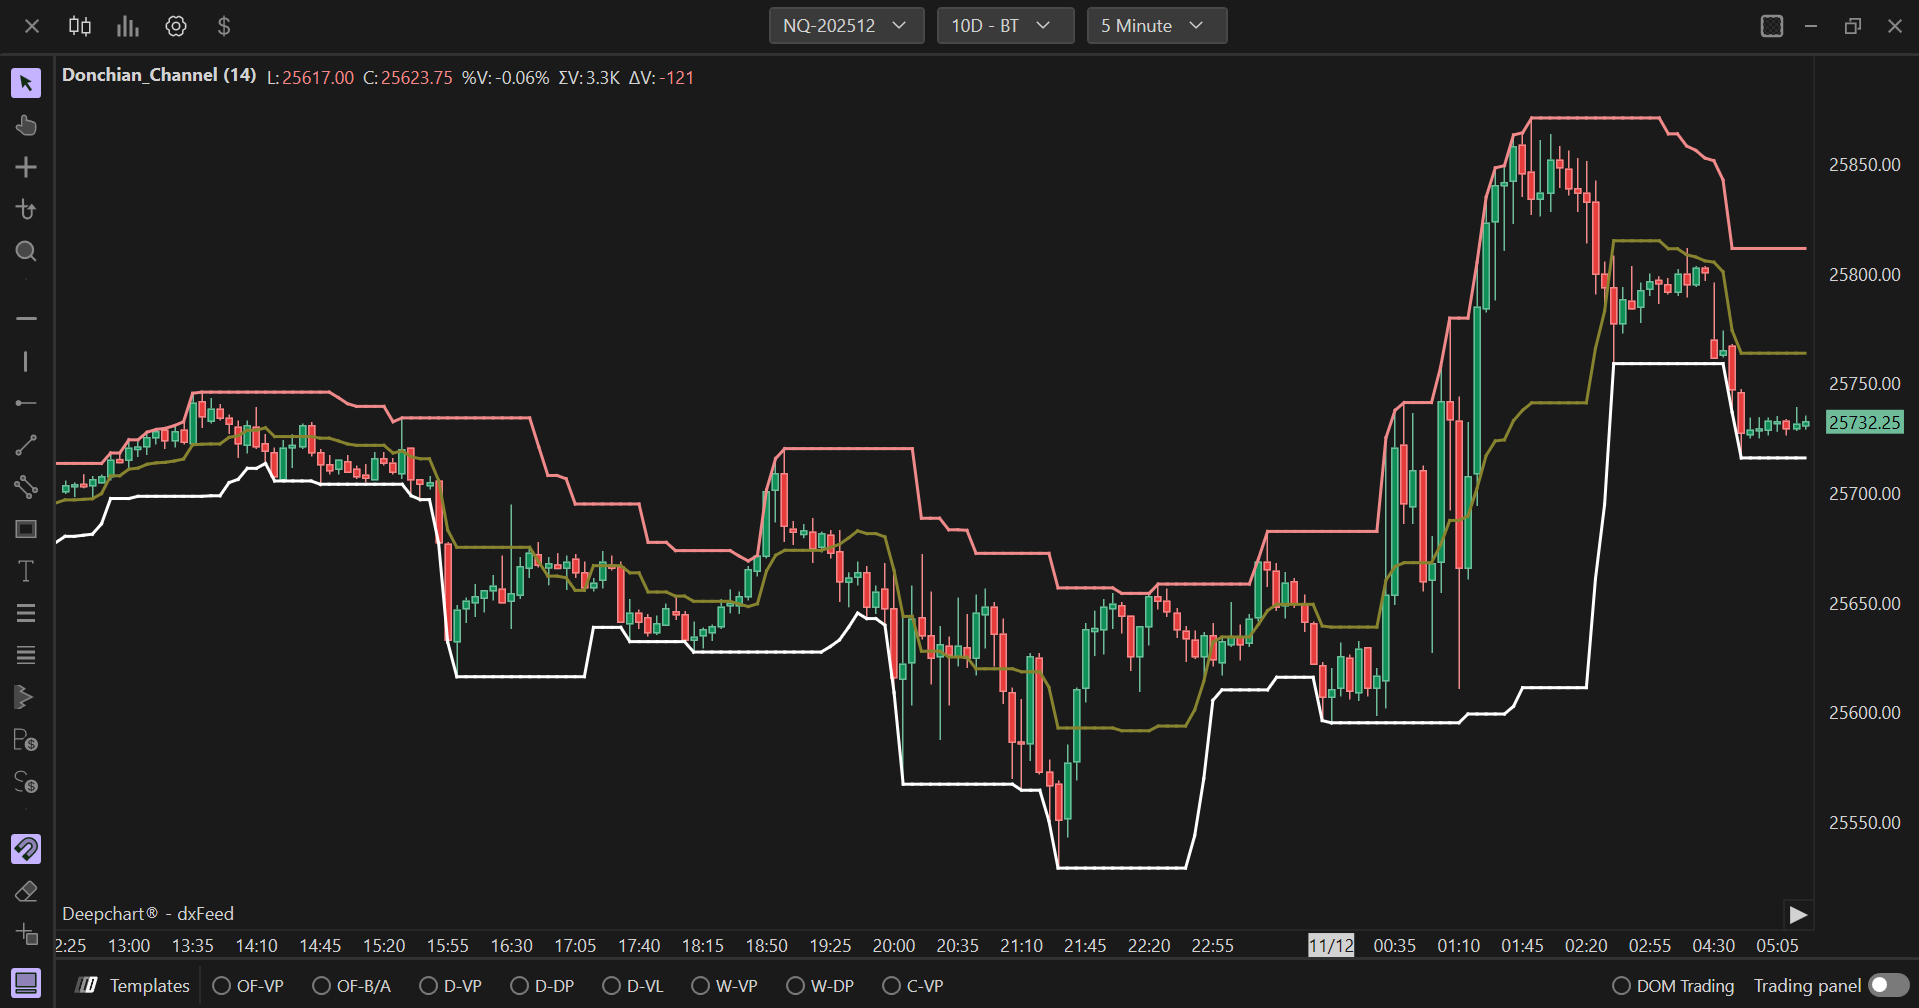Screen dimensions: 1919x1008
Task: Select the magnifier zoom tool
Action: coord(26,251)
